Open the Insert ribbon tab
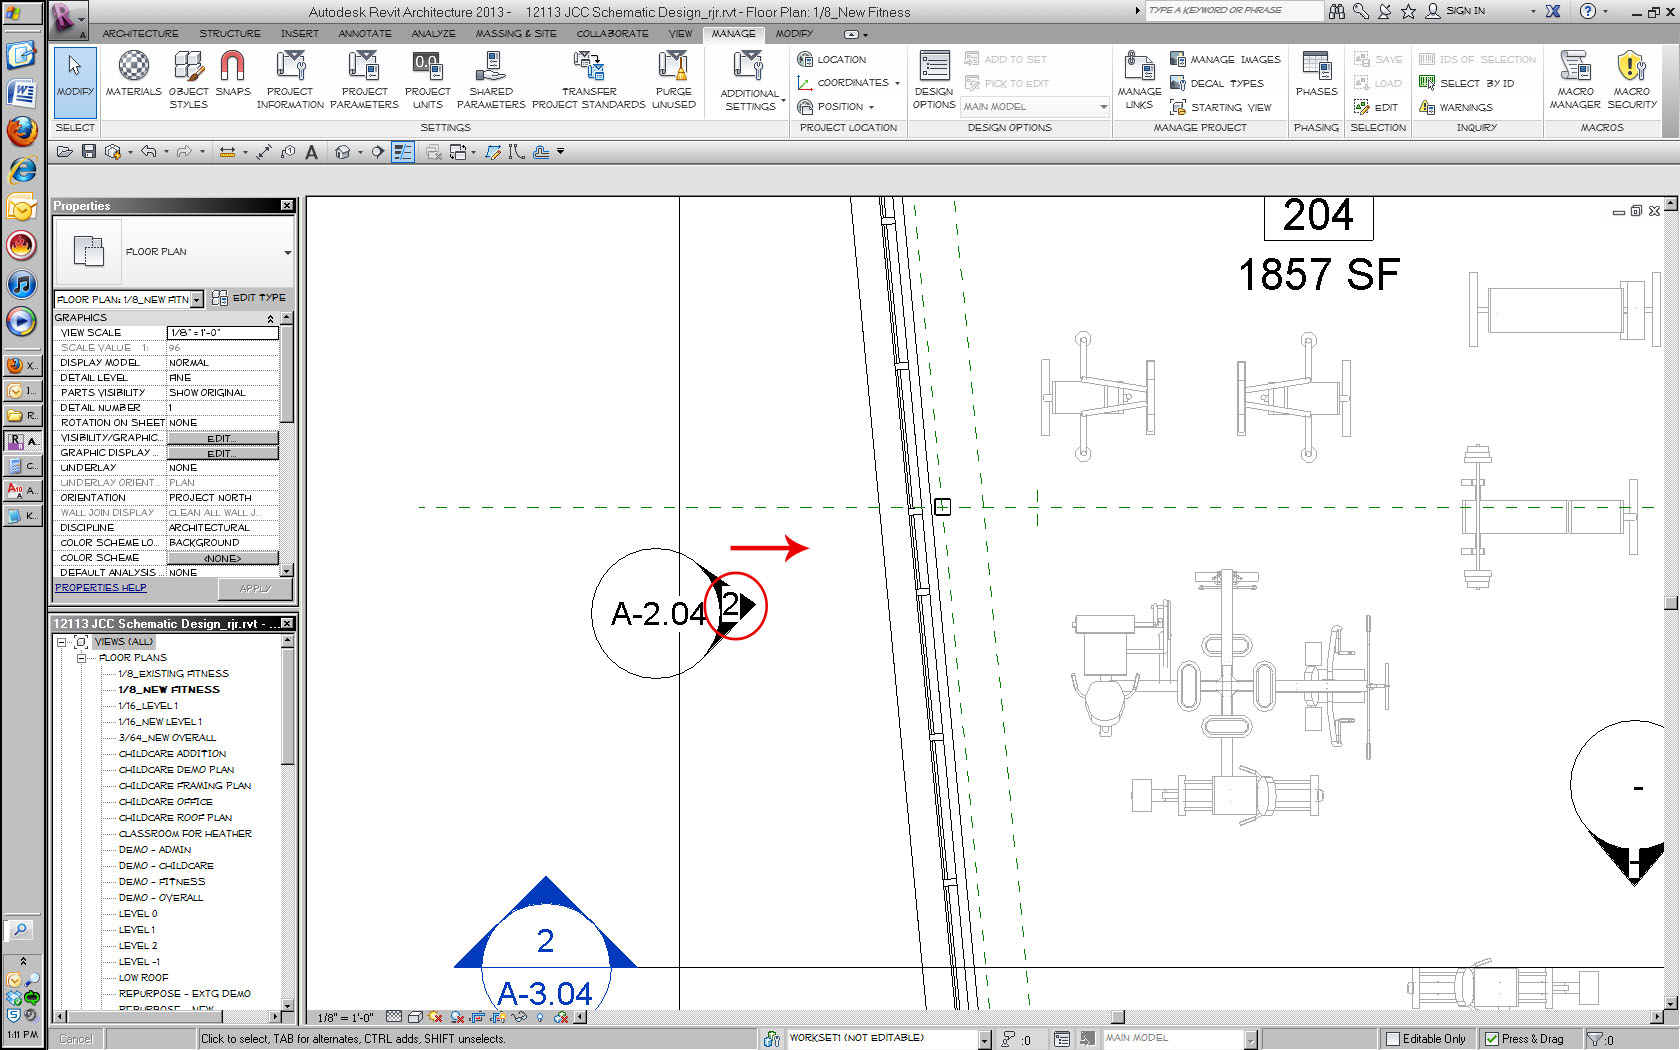This screenshot has height=1050, width=1680. coord(300,34)
